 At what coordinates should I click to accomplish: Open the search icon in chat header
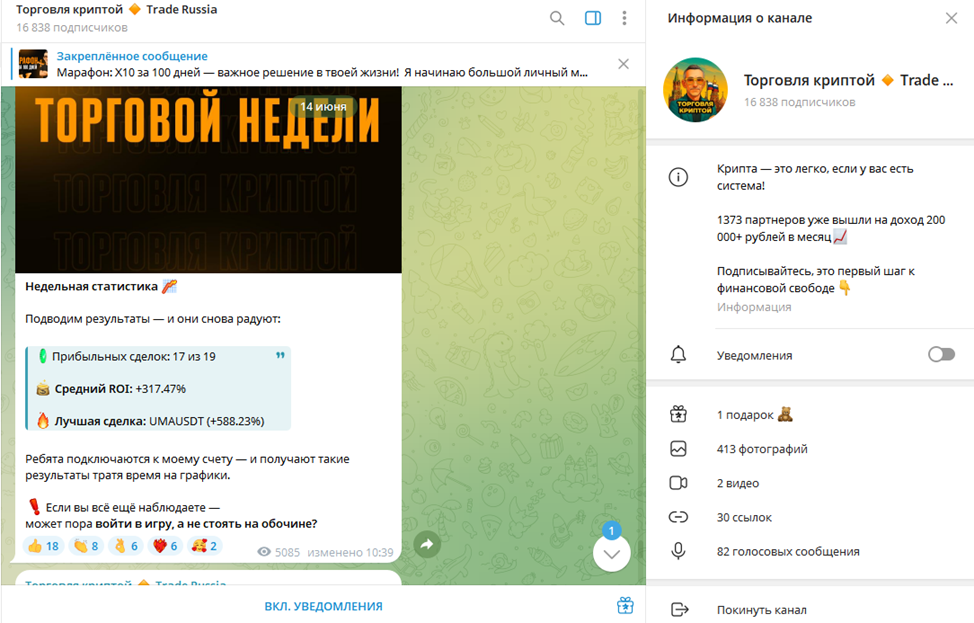point(557,18)
